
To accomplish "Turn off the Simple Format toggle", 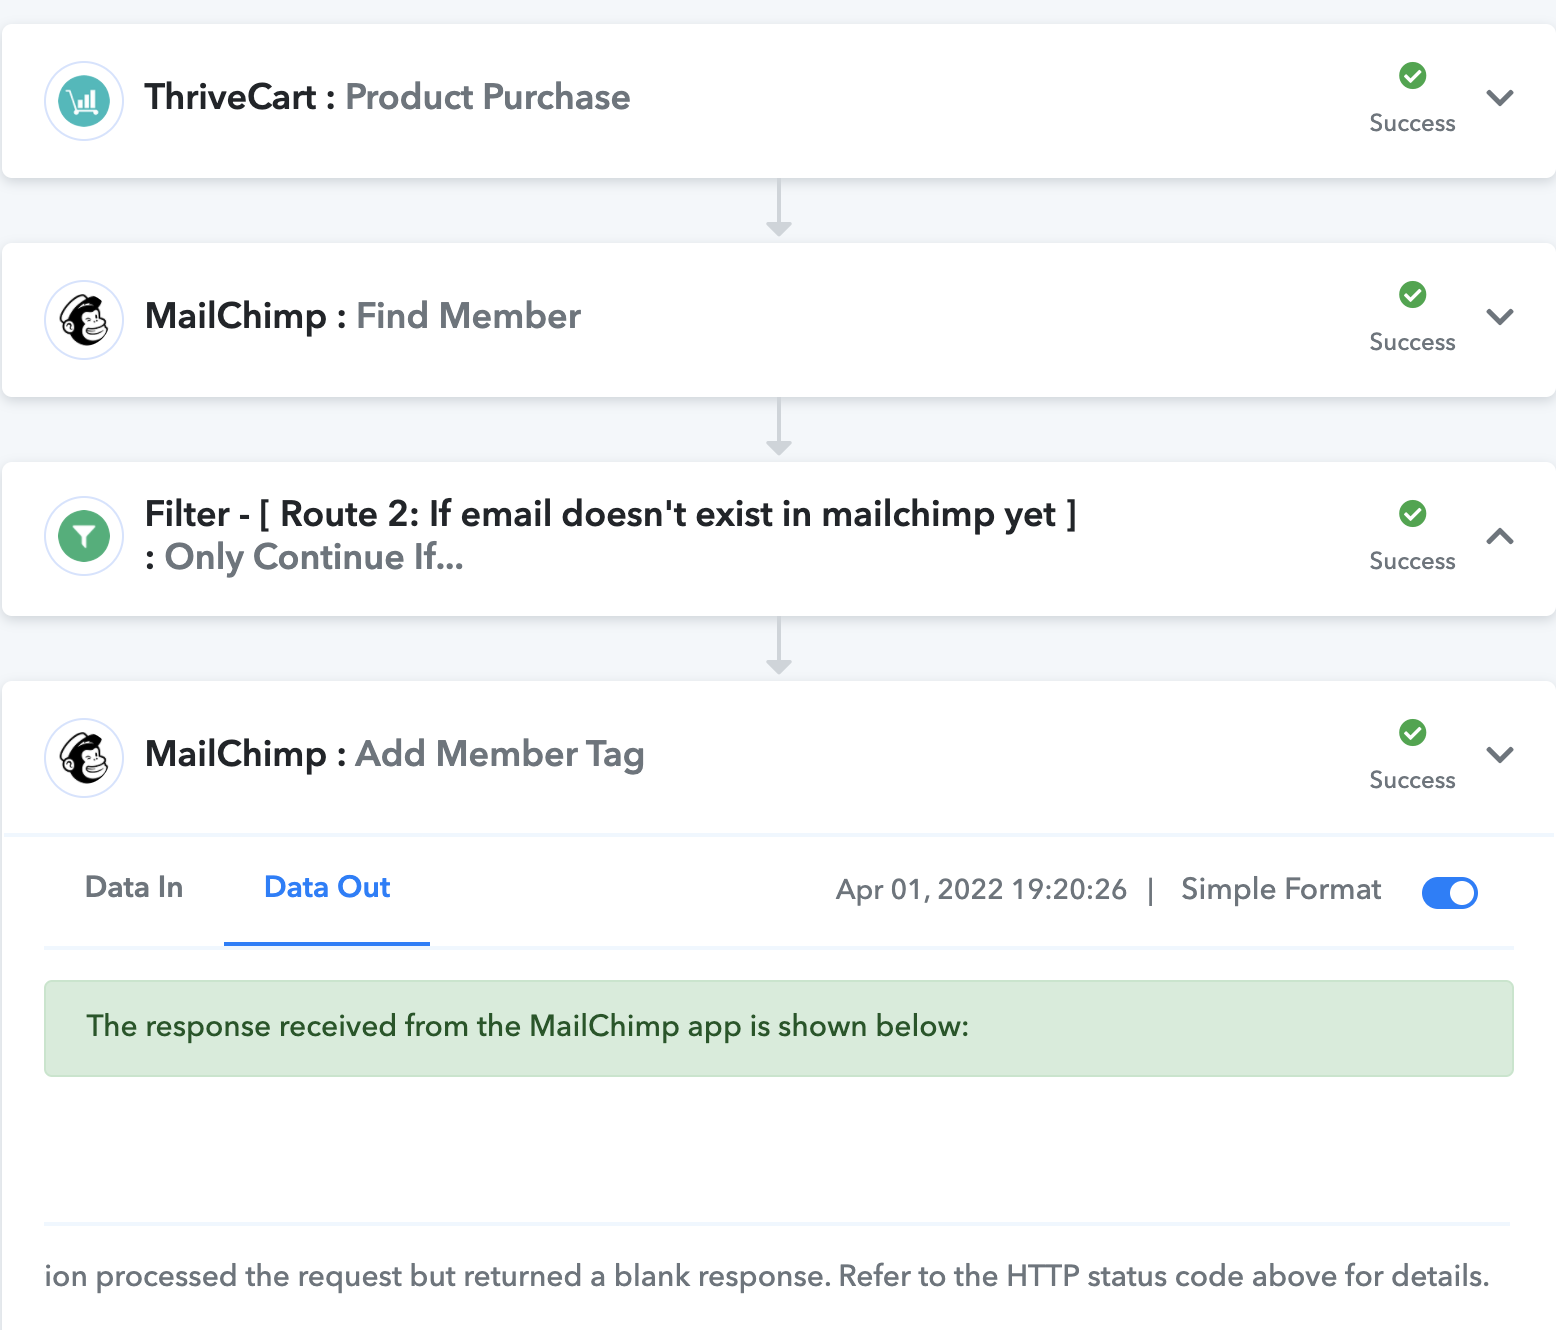I will tap(1449, 892).
